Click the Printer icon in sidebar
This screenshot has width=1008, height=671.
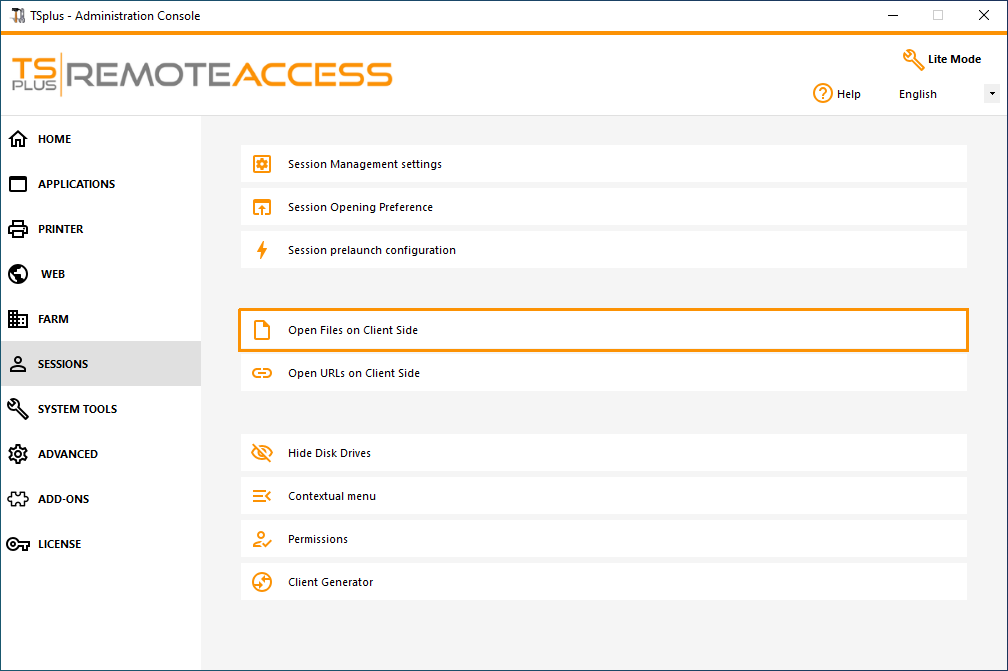pyautogui.click(x=18, y=229)
